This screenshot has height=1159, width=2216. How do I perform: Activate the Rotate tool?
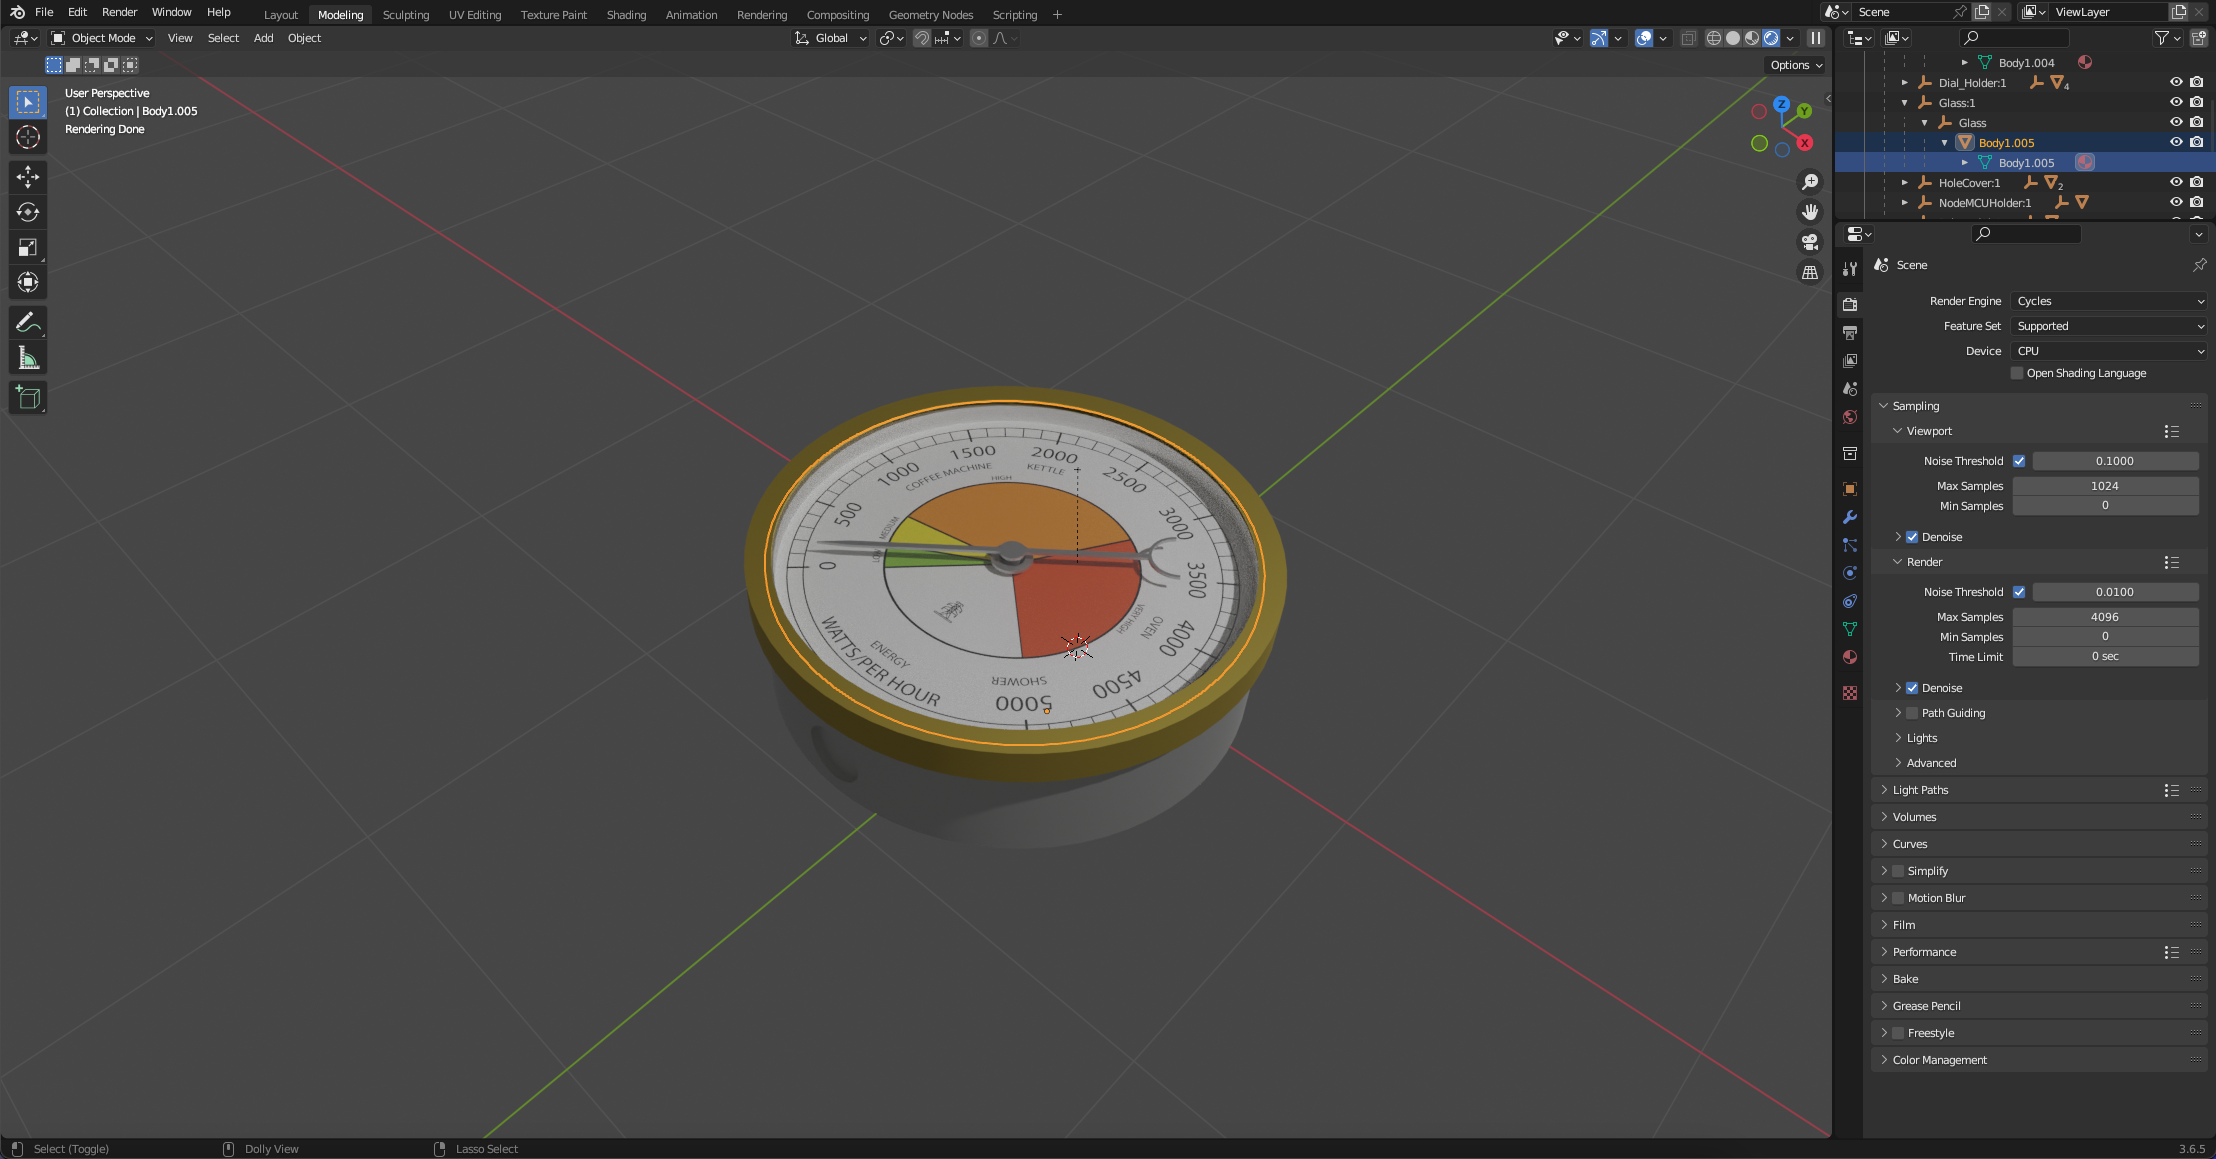coord(28,212)
